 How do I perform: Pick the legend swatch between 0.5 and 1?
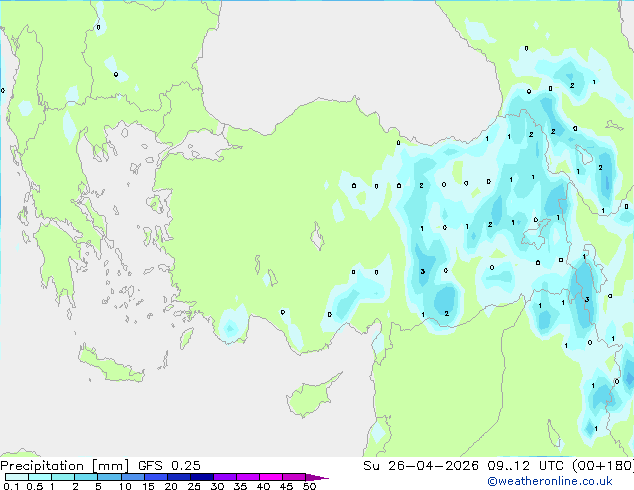tap(40, 477)
